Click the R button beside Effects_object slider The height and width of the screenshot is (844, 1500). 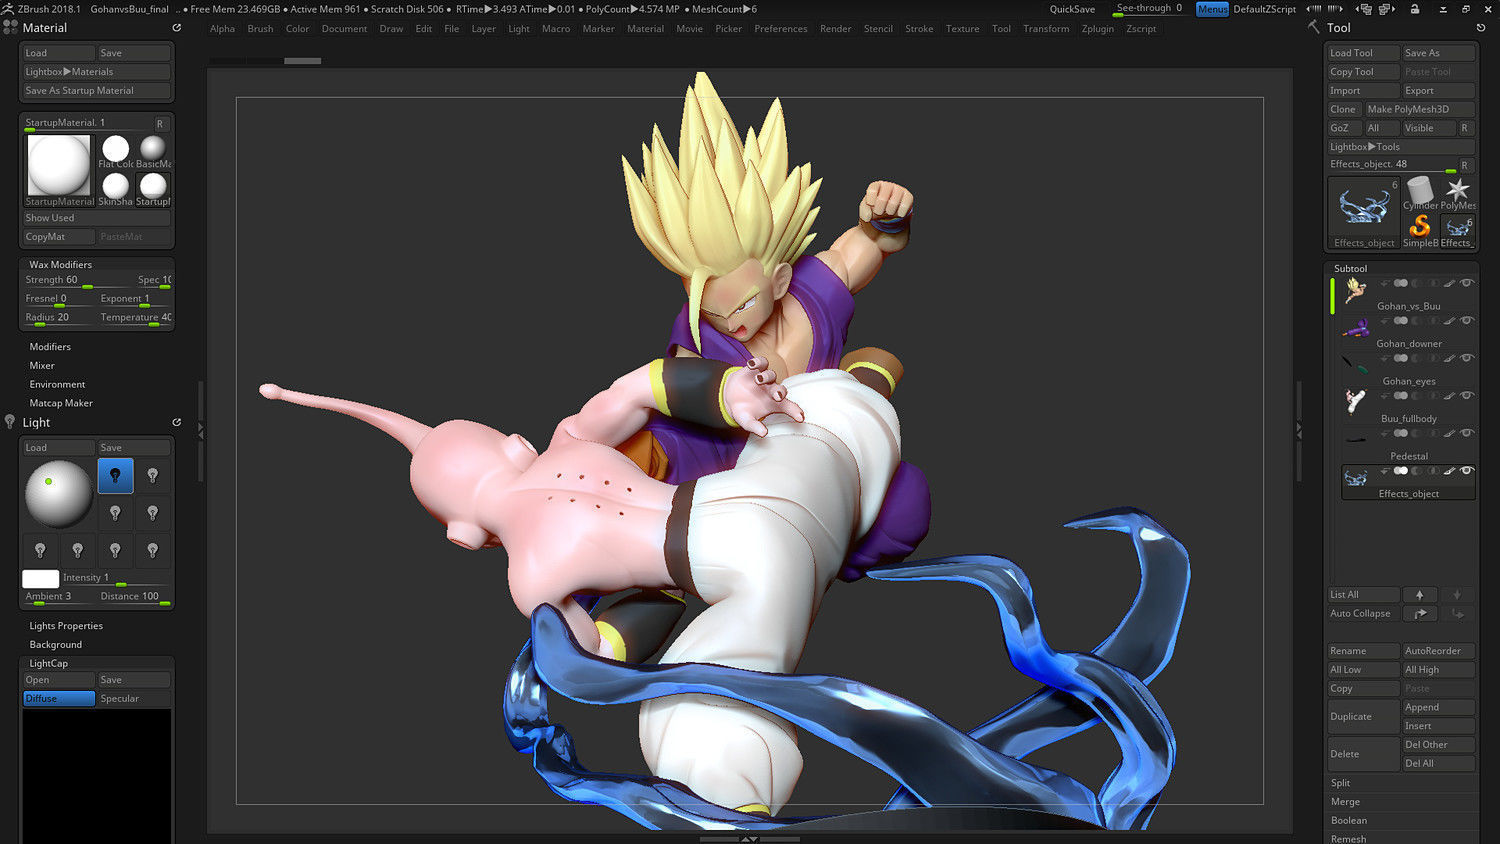pos(1465,165)
